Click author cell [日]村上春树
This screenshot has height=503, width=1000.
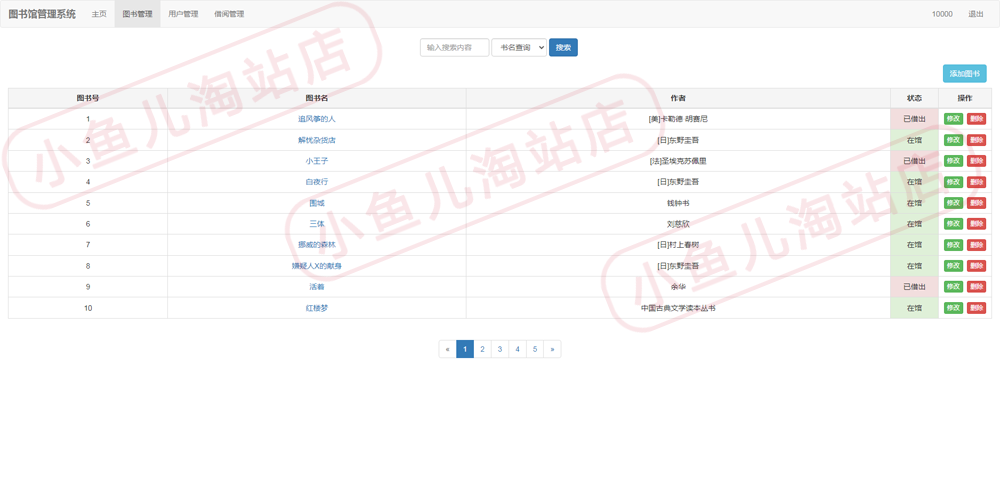pyautogui.click(x=678, y=245)
